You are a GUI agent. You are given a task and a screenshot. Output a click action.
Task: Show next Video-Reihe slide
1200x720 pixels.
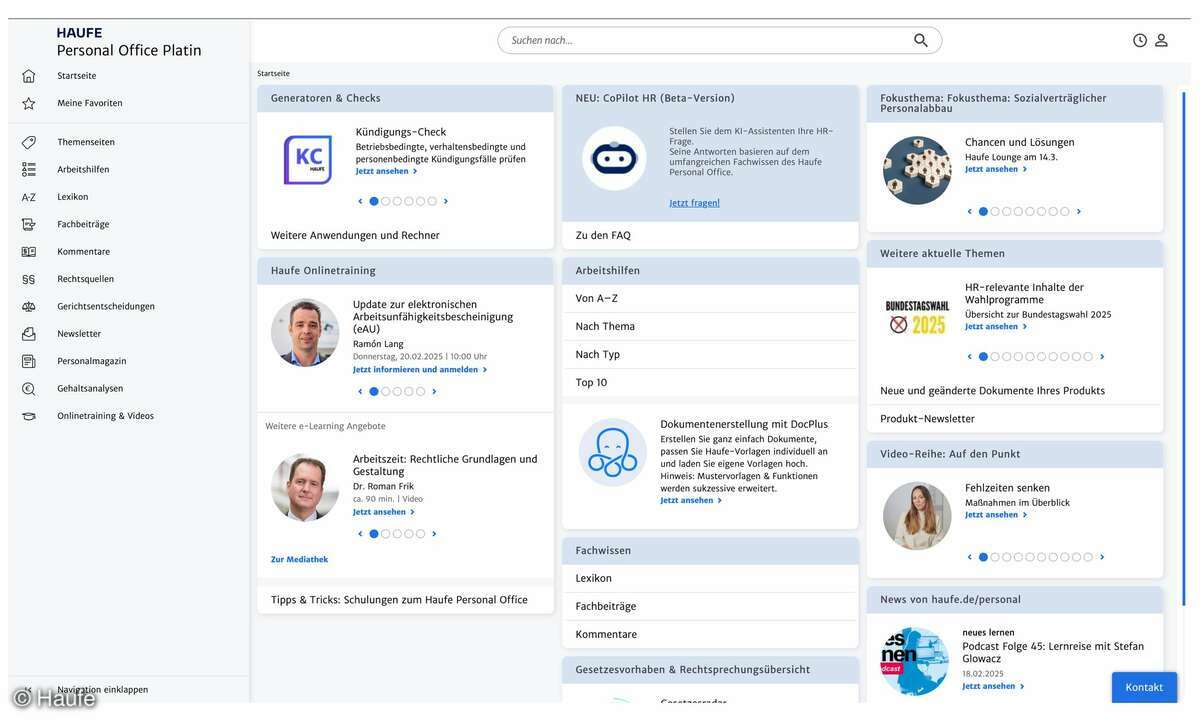pos(1102,557)
